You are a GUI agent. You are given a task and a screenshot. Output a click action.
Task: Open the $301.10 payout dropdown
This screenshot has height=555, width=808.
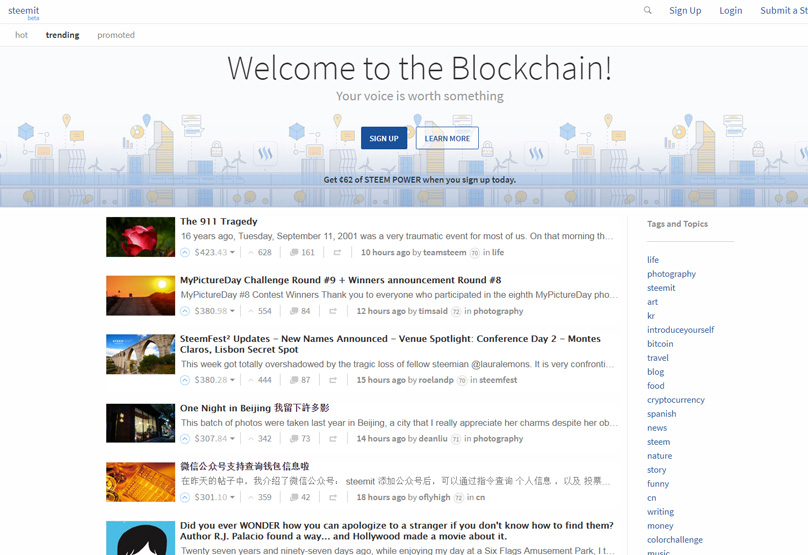[214, 498]
